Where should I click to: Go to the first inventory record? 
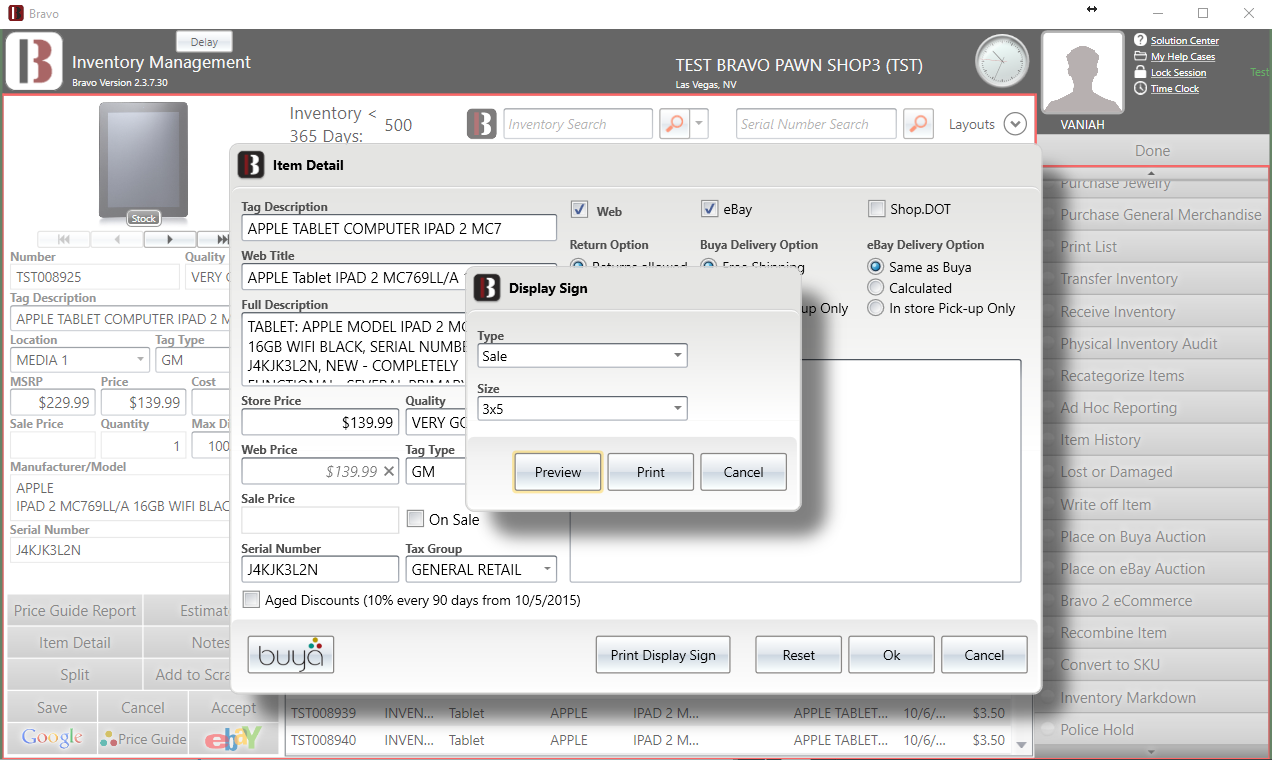[64, 239]
